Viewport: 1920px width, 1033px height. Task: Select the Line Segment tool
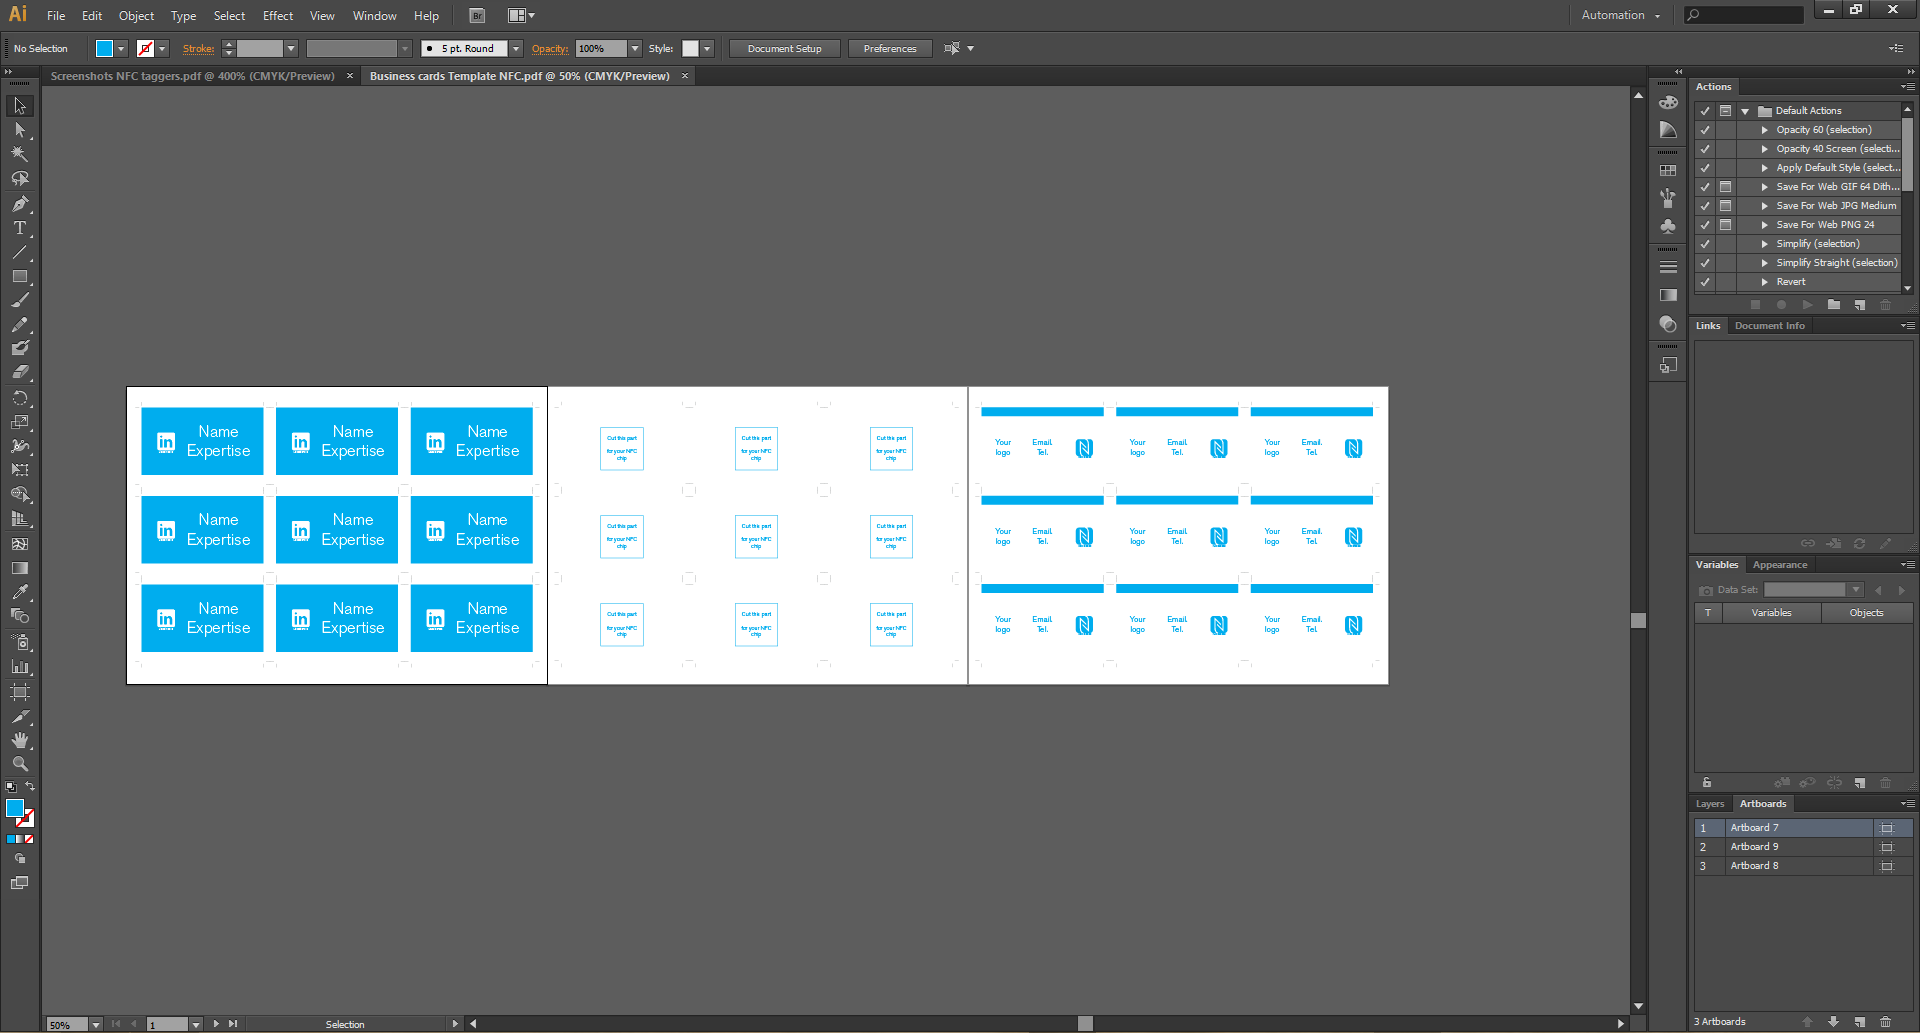point(20,252)
